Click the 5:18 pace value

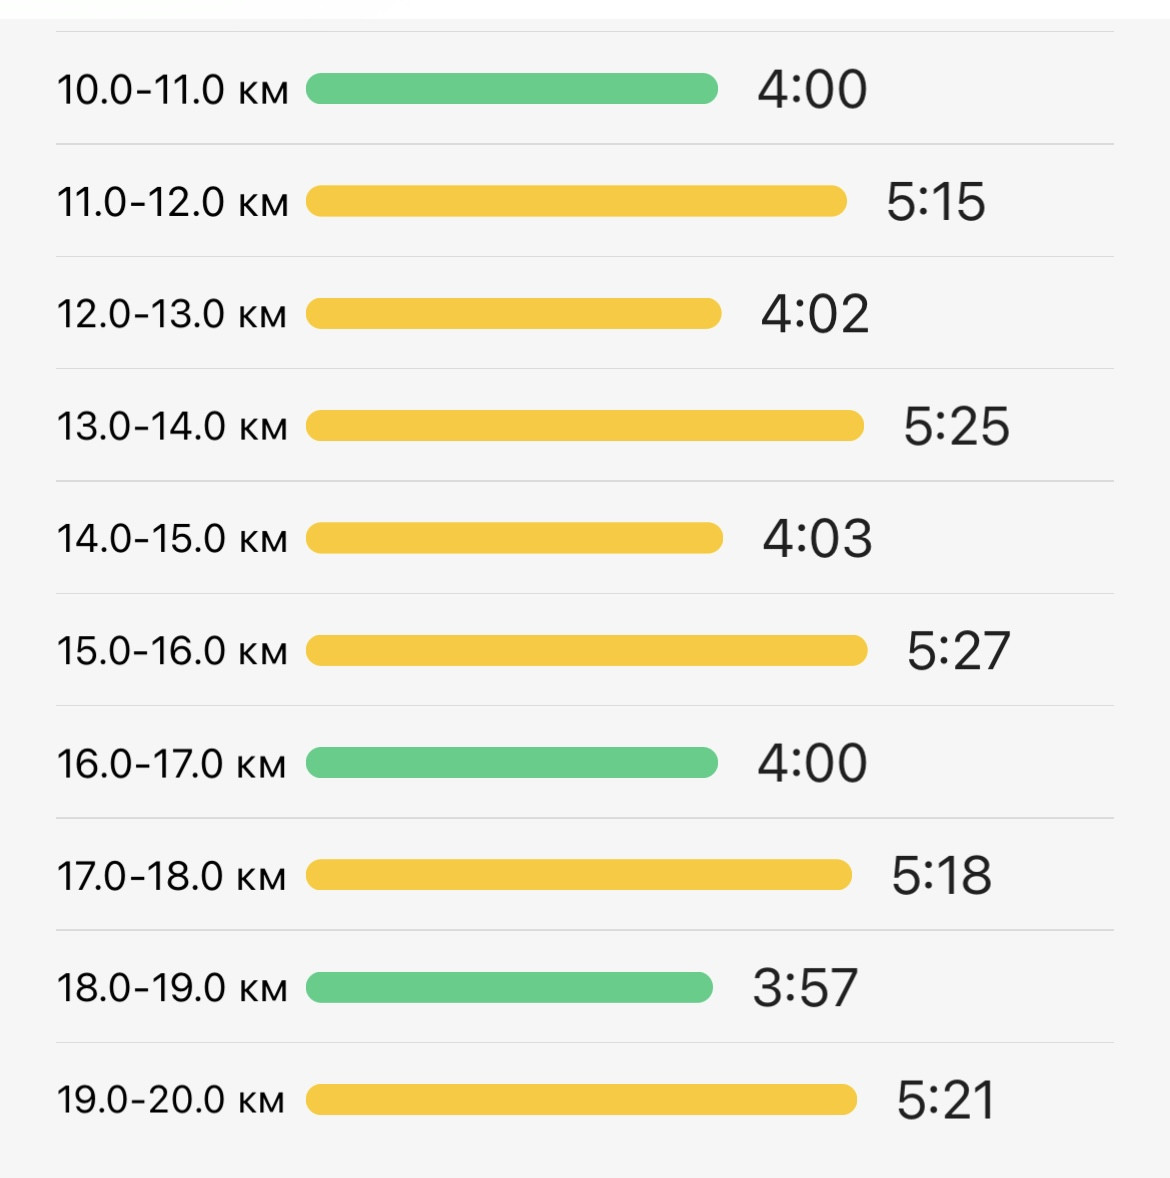942,875
